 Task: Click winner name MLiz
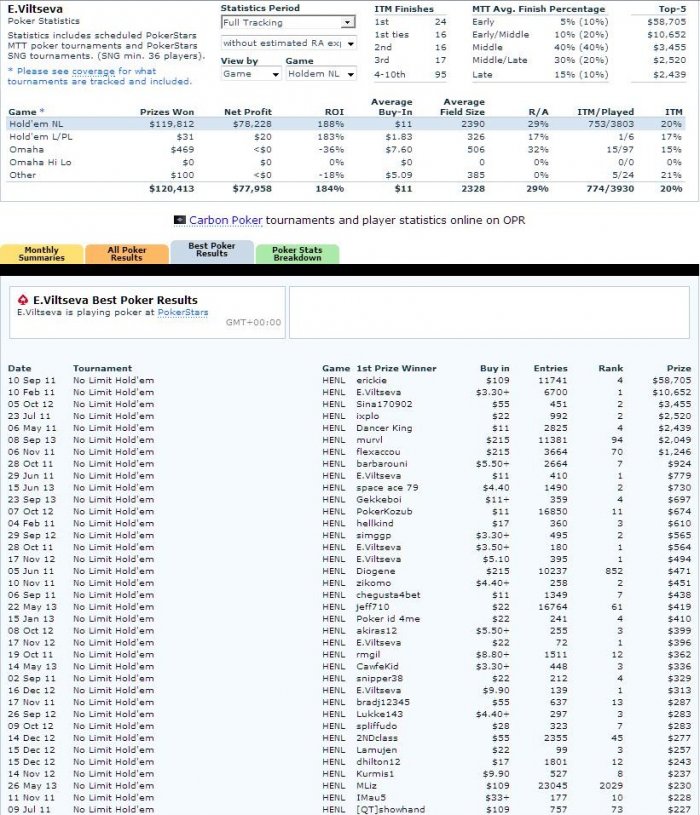(x=366, y=786)
